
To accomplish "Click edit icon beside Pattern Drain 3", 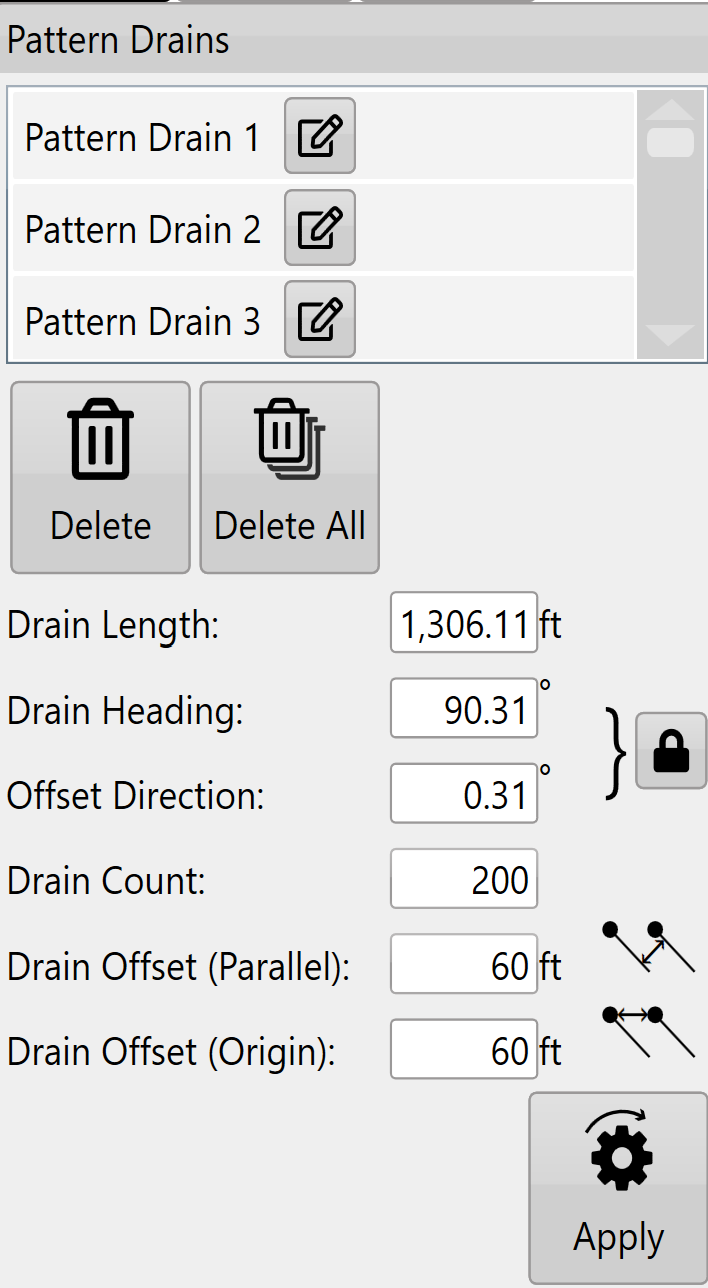I will tap(320, 320).
